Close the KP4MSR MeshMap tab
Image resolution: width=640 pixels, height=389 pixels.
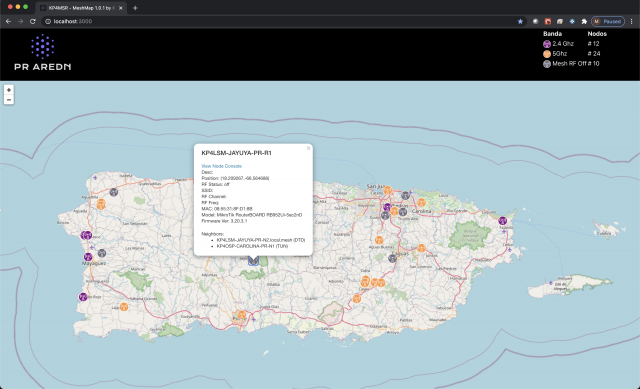point(120,8)
